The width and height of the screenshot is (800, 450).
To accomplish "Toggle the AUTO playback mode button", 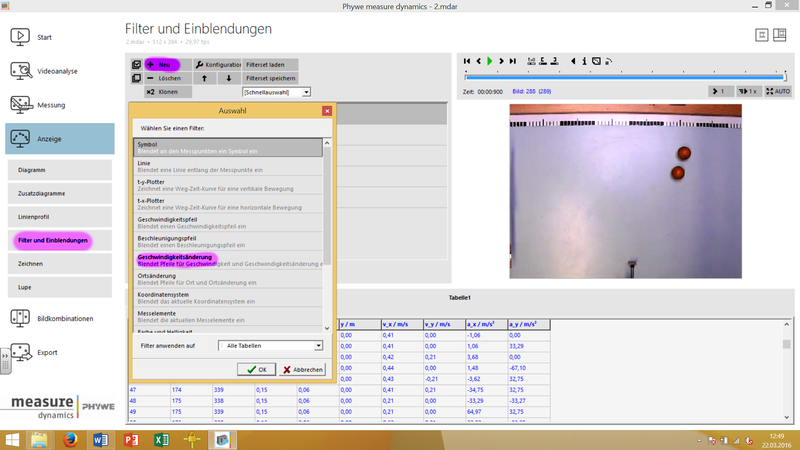I will pos(774,91).
